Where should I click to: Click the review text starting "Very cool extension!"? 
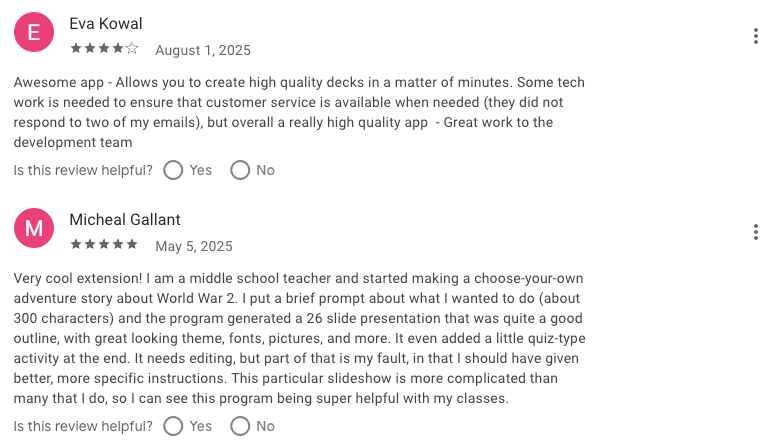(x=300, y=338)
